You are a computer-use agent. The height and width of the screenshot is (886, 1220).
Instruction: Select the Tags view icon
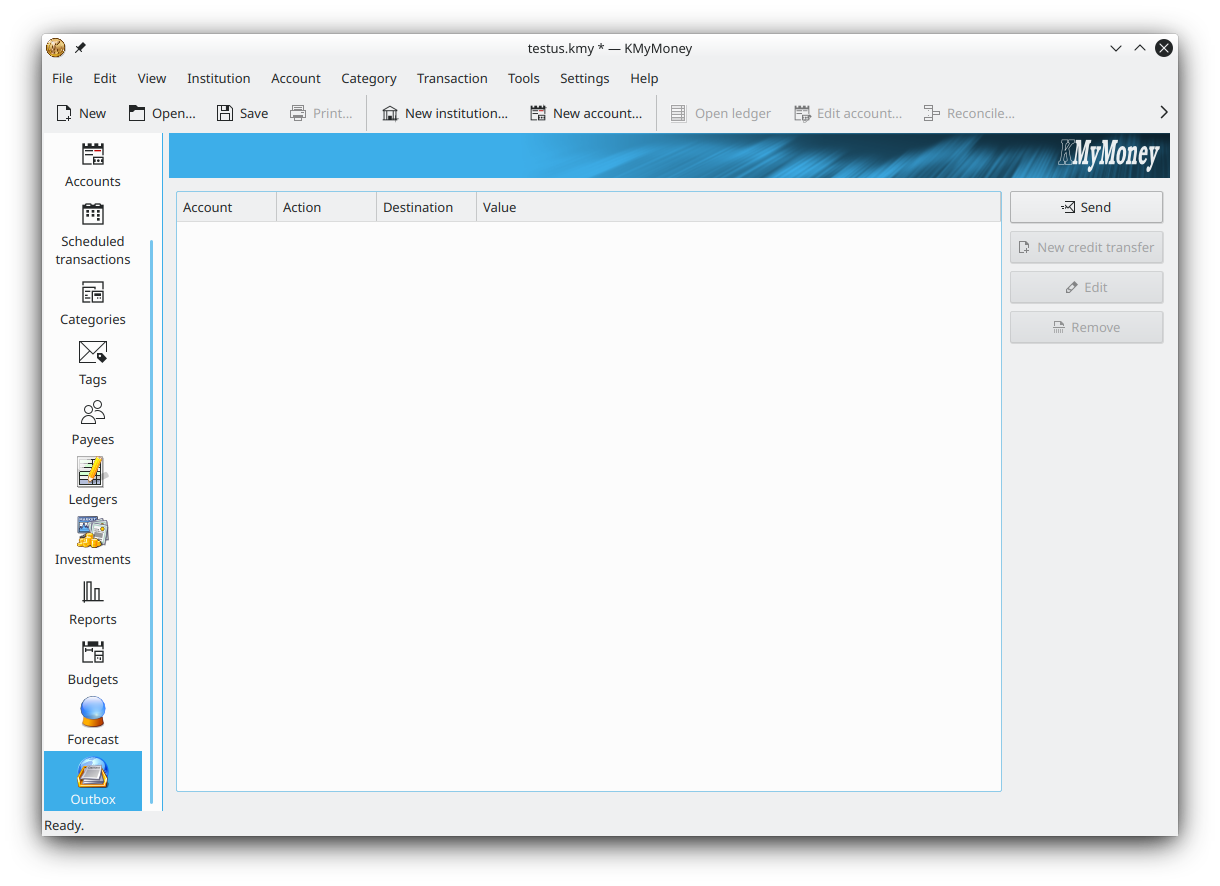pos(93,353)
